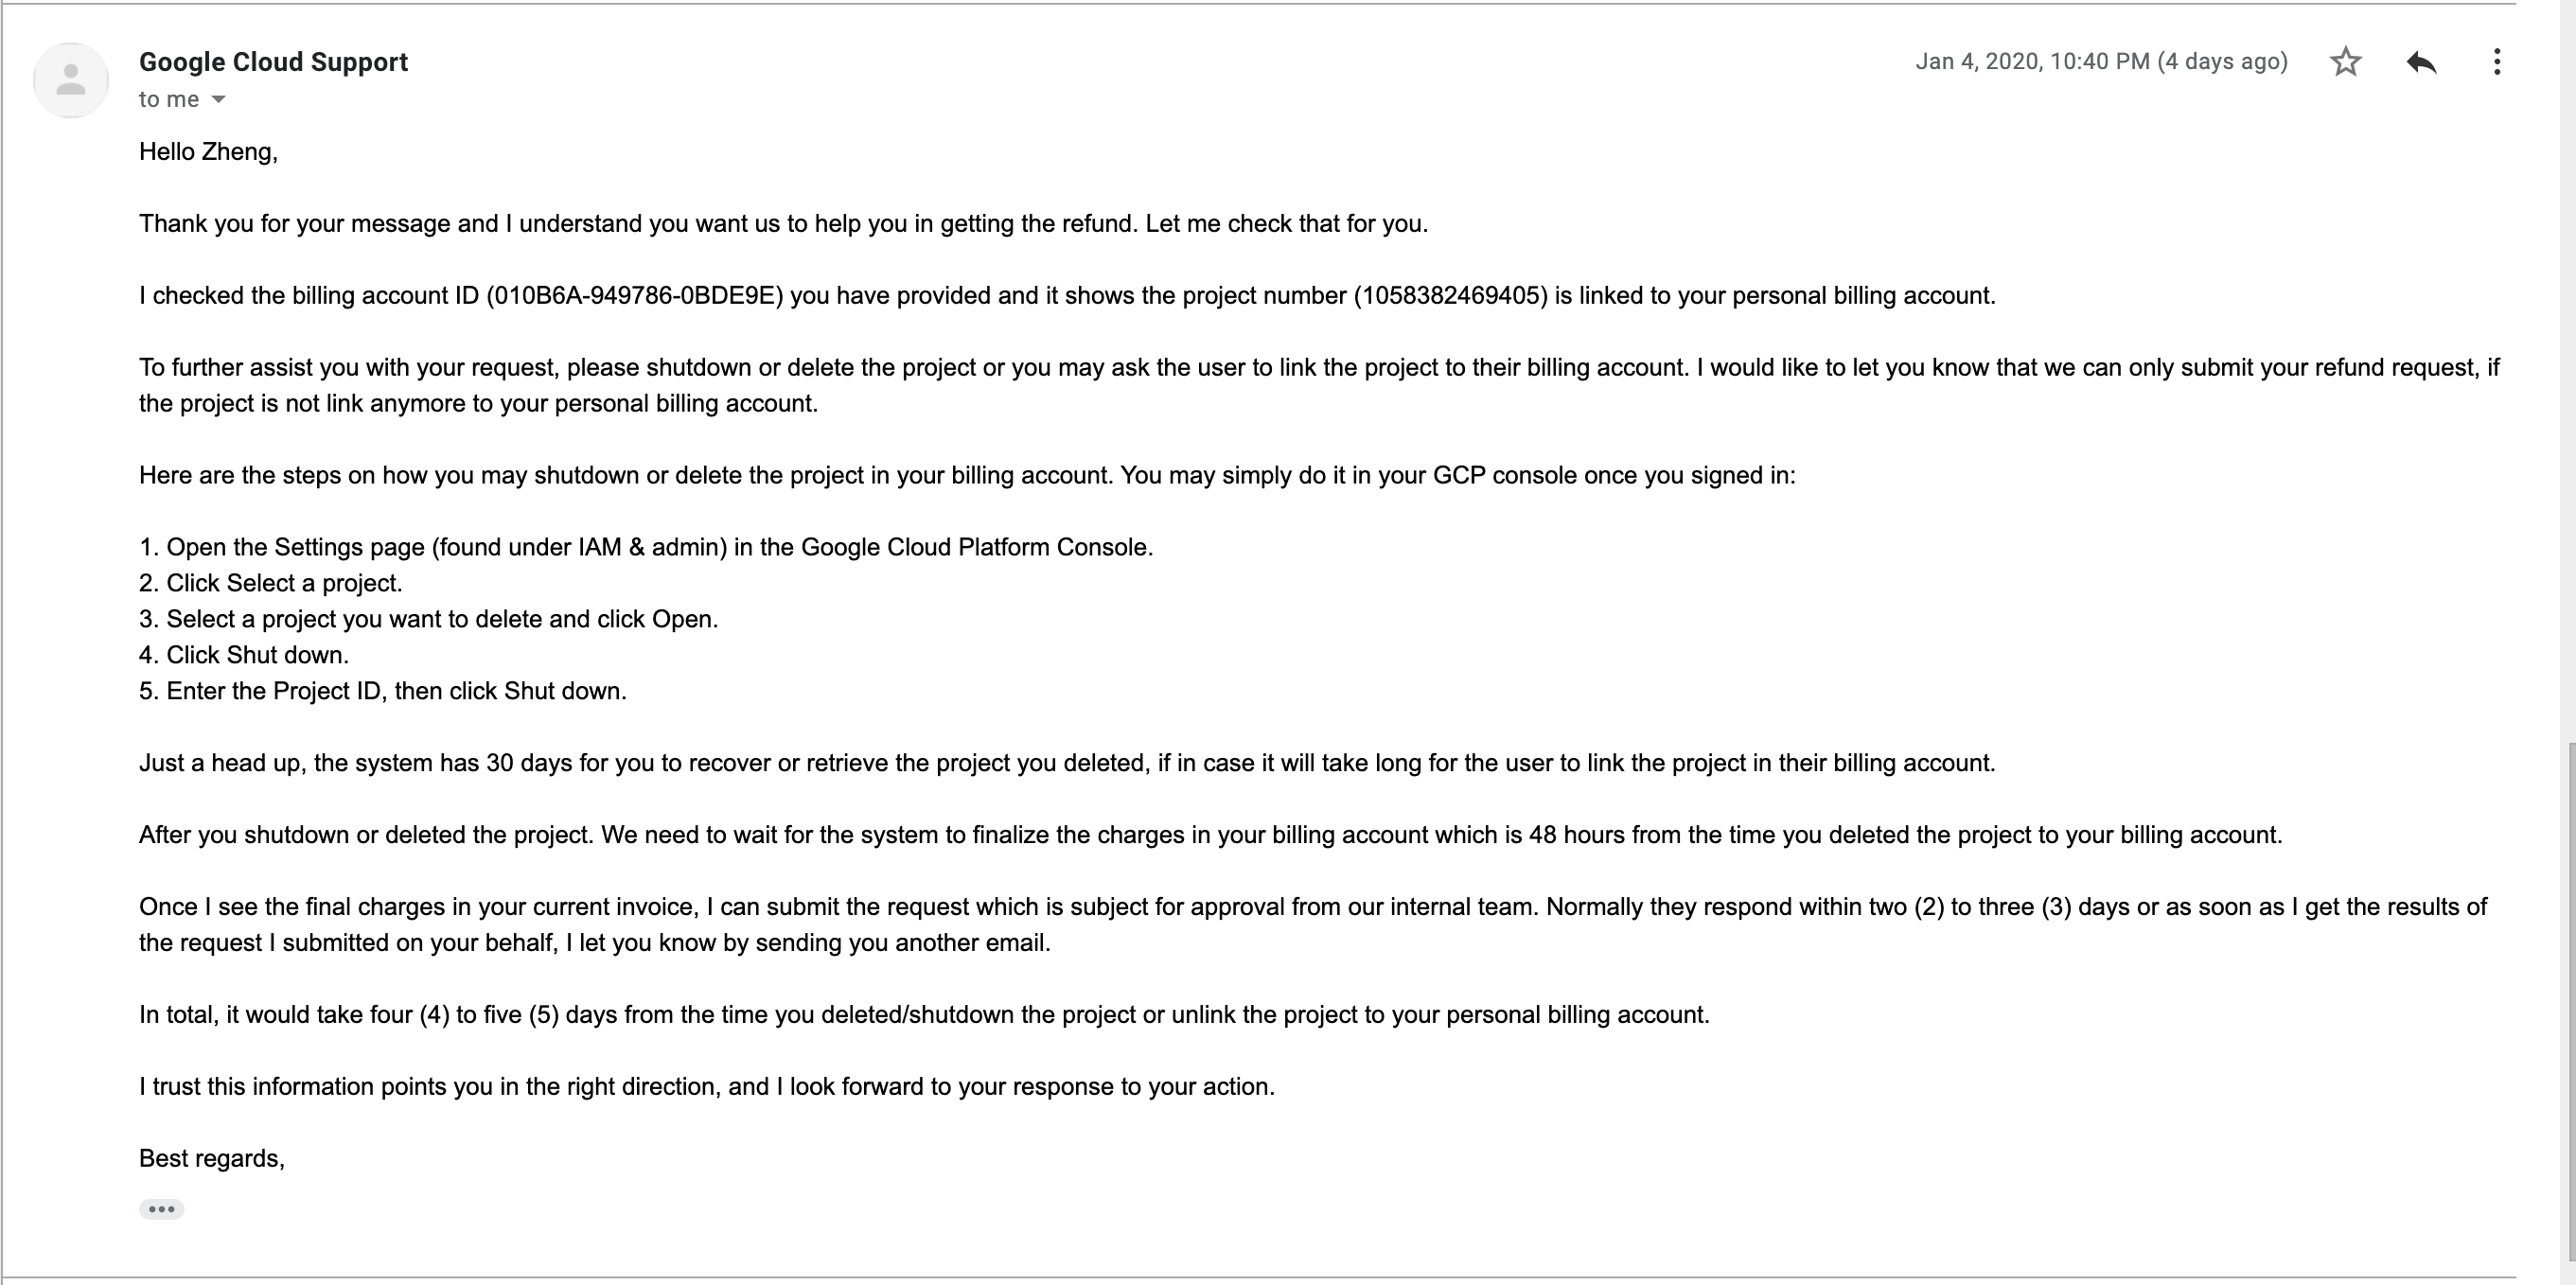This screenshot has height=1285, width=2576.
Task: Star this Google Cloud Support email
Action: pos(2345,62)
